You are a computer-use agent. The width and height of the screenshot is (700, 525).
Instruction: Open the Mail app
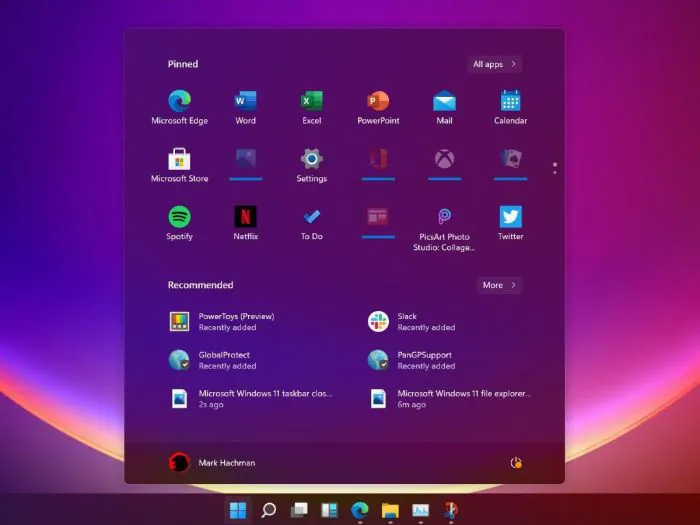(444, 107)
